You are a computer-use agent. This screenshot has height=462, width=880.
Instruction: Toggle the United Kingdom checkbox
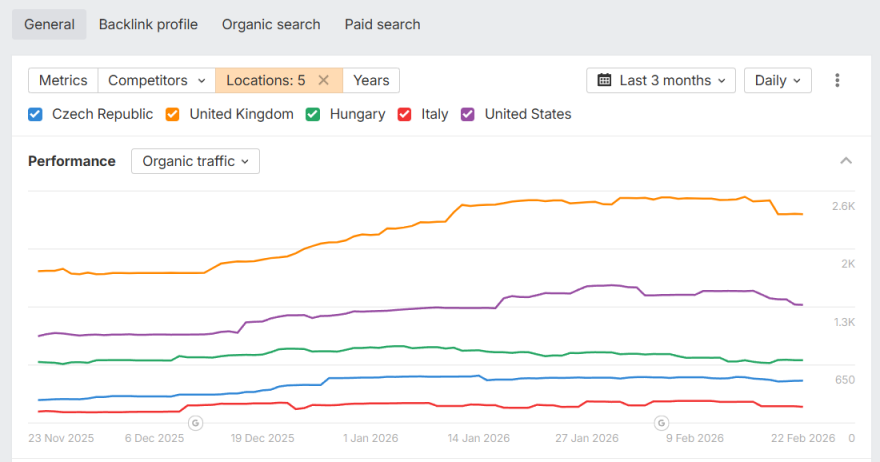click(x=172, y=114)
